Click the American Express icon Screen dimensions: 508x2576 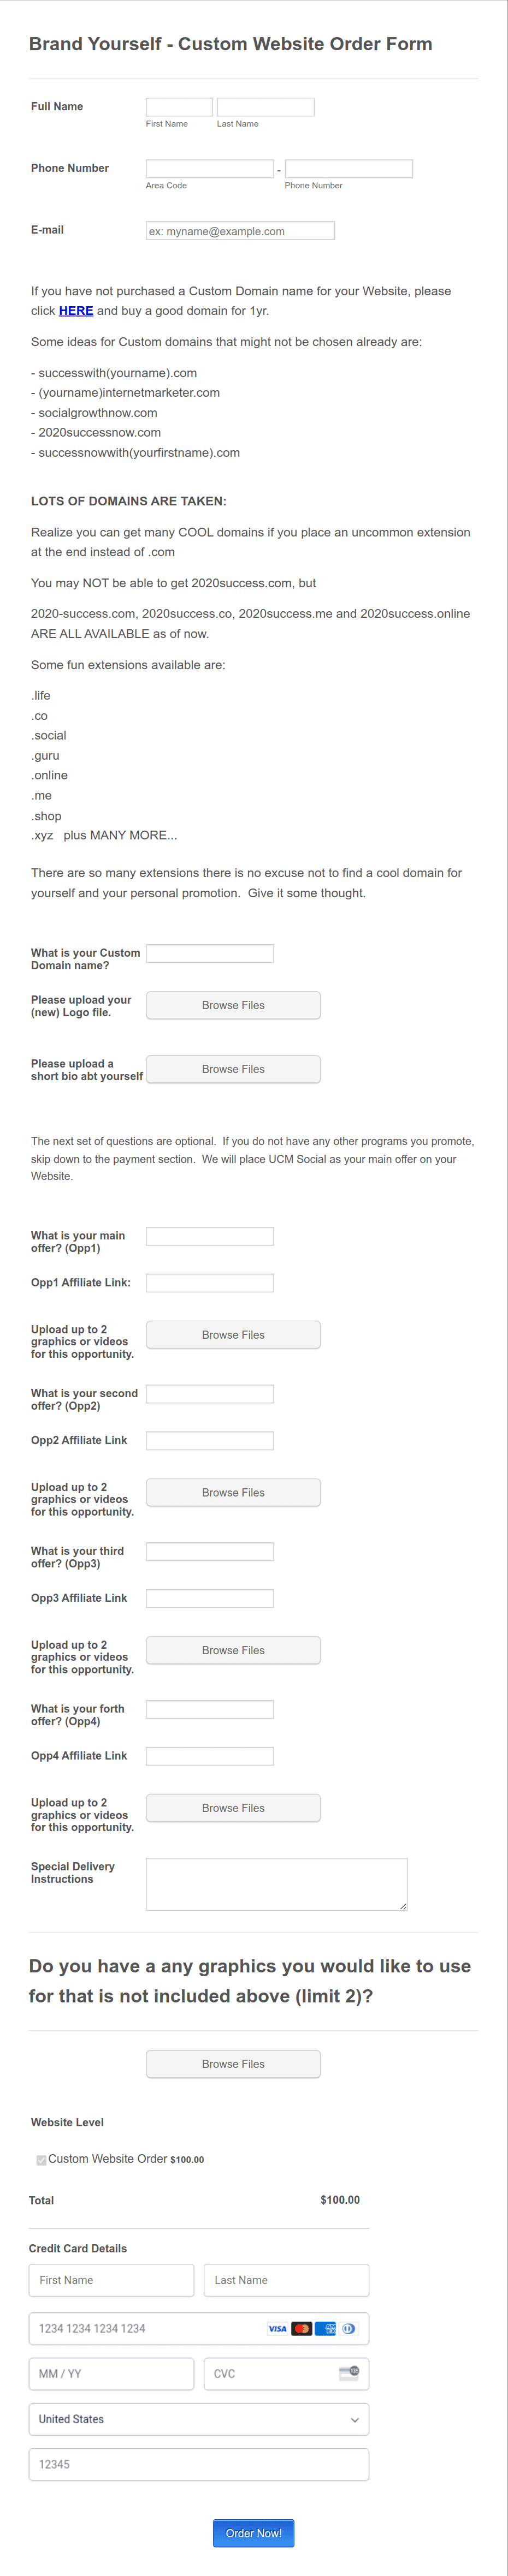pos(325,2328)
